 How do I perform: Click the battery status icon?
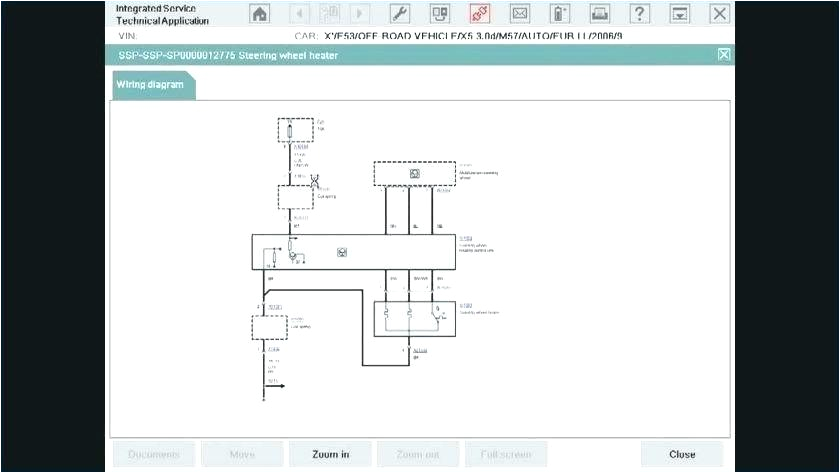click(560, 13)
